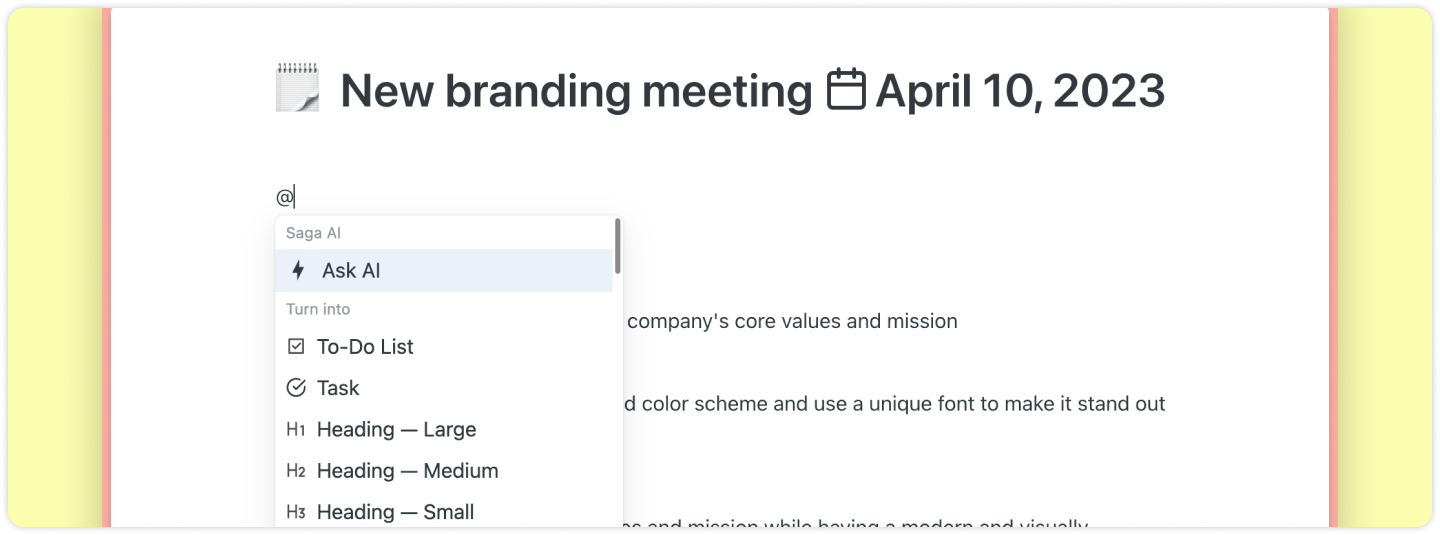
Task: Click the "New branding meeting" title text
Action: (576, 91)
